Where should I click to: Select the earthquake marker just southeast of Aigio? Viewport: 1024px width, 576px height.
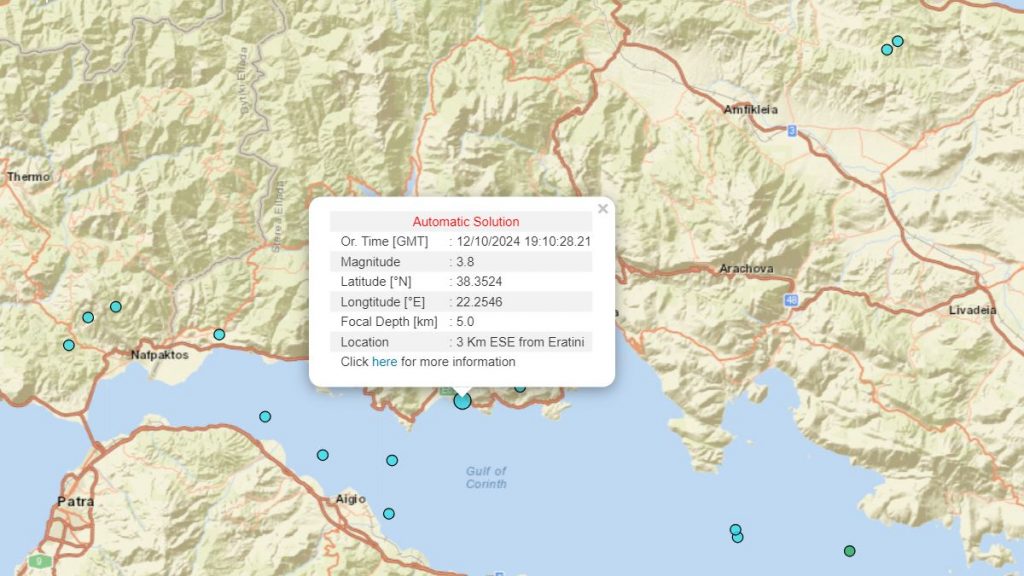(x=389, y=514)
